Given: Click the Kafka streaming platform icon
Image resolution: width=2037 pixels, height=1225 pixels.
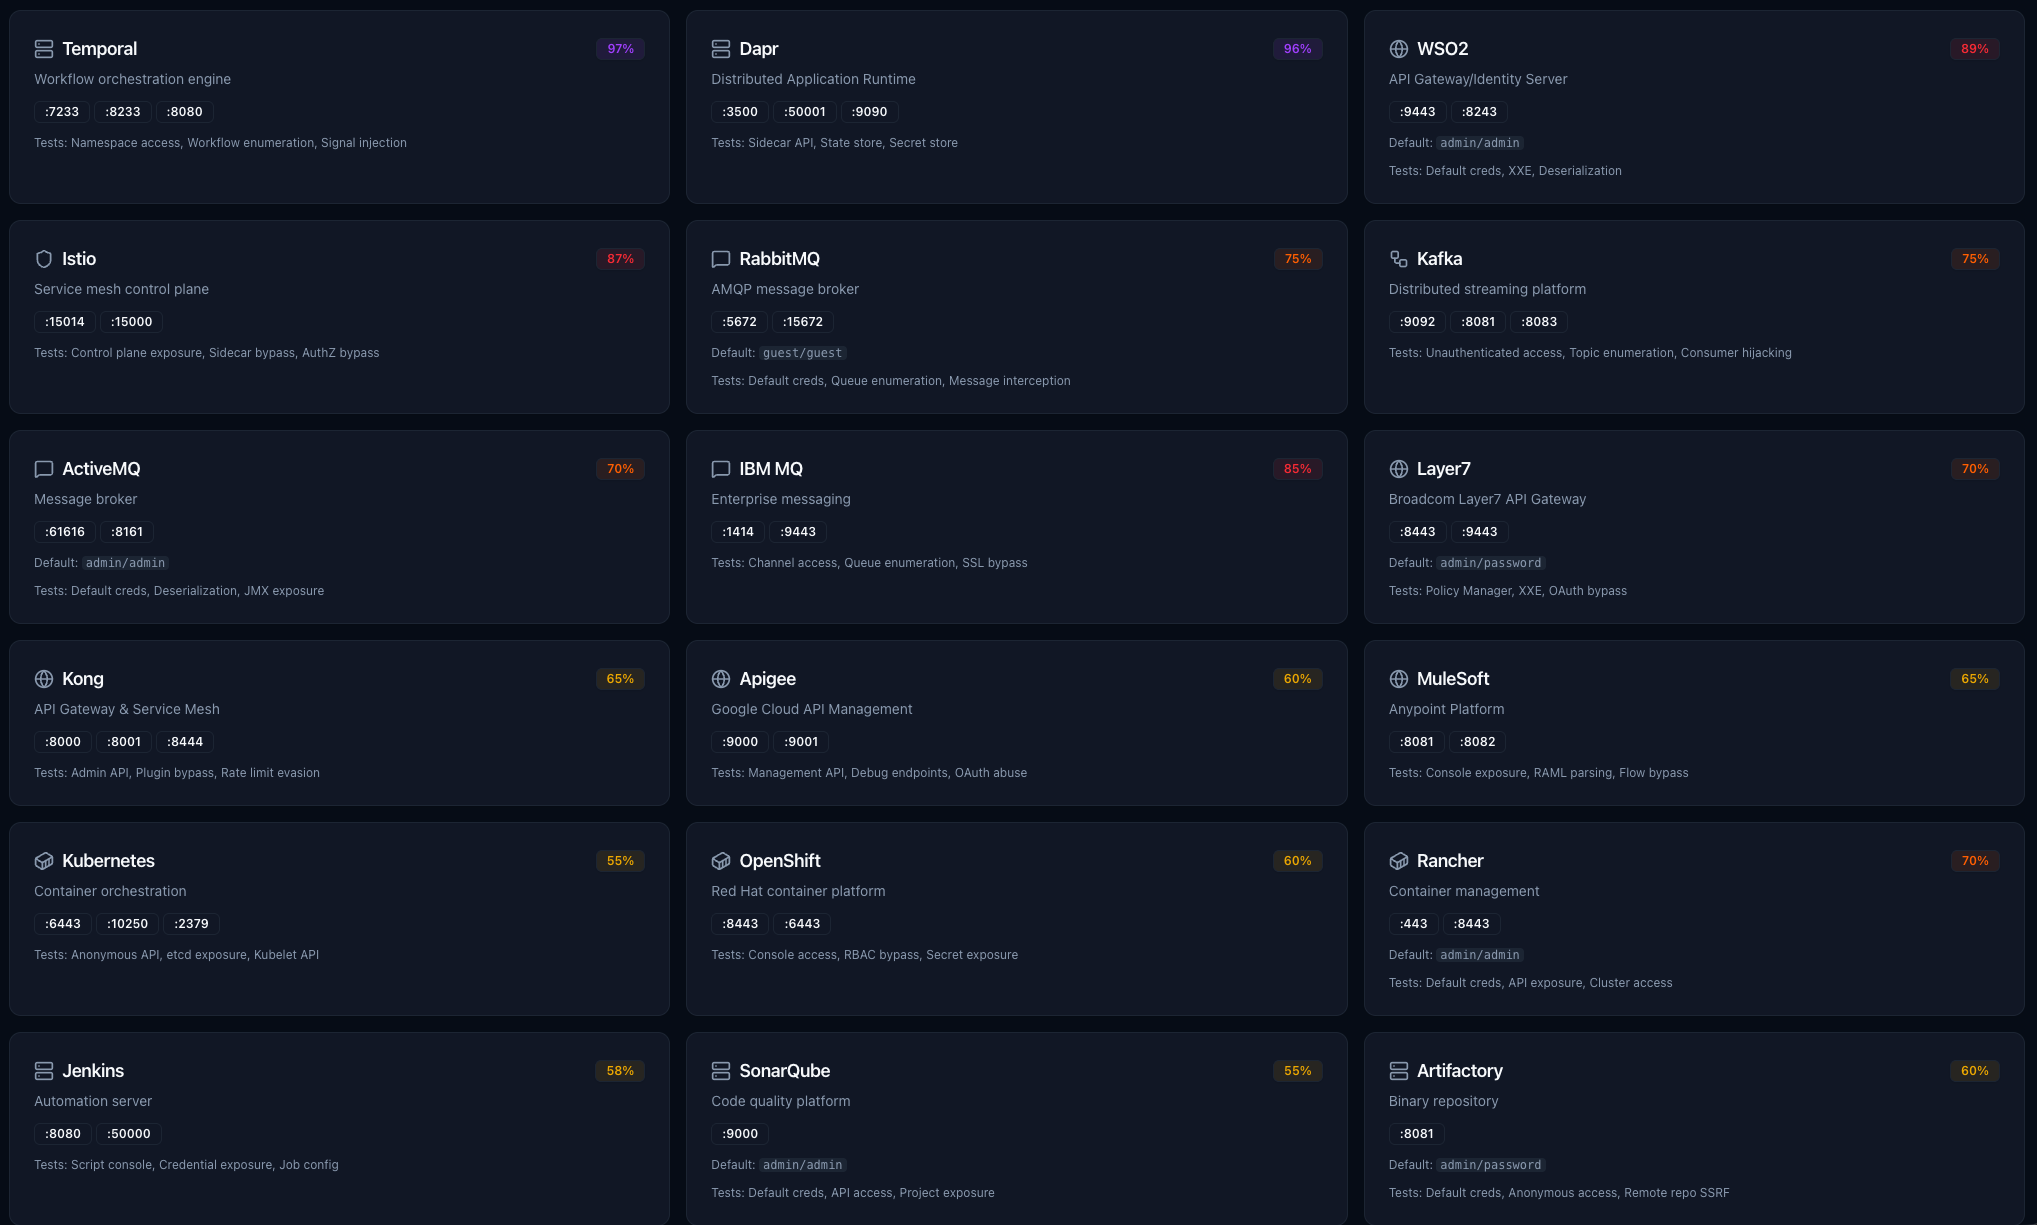Looking at the screenshot, I should (1398, 258).
